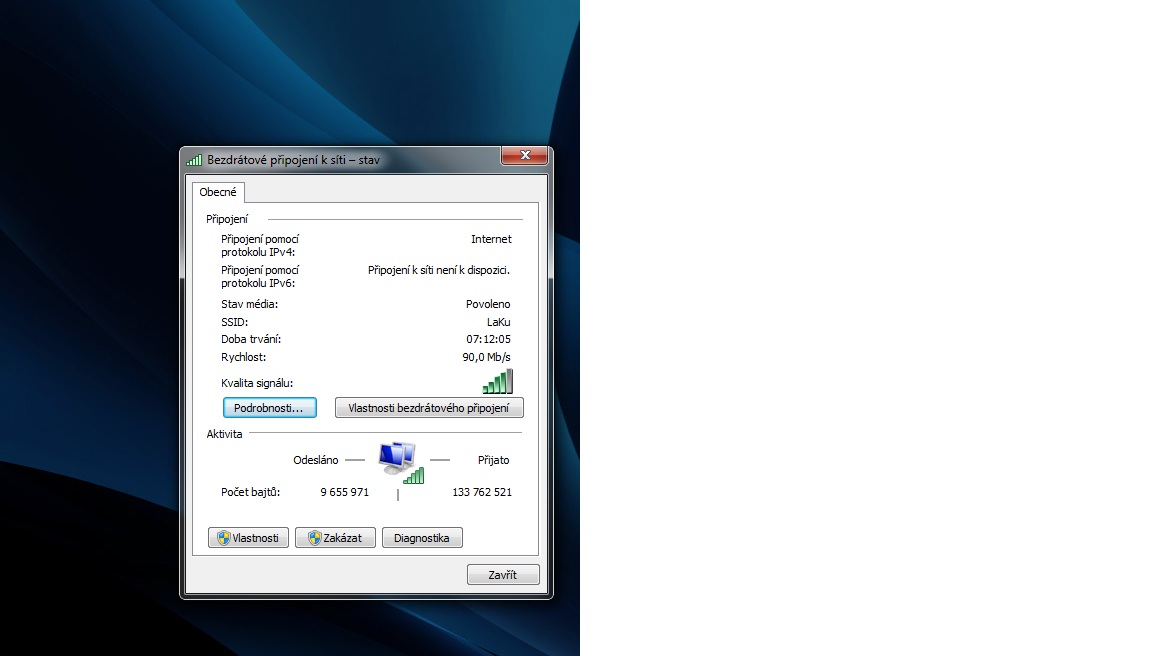Click the window title Bezdrátové připojení k síti – stav
The height and width of the screenshot is (656, 1152).
(293, 159)
